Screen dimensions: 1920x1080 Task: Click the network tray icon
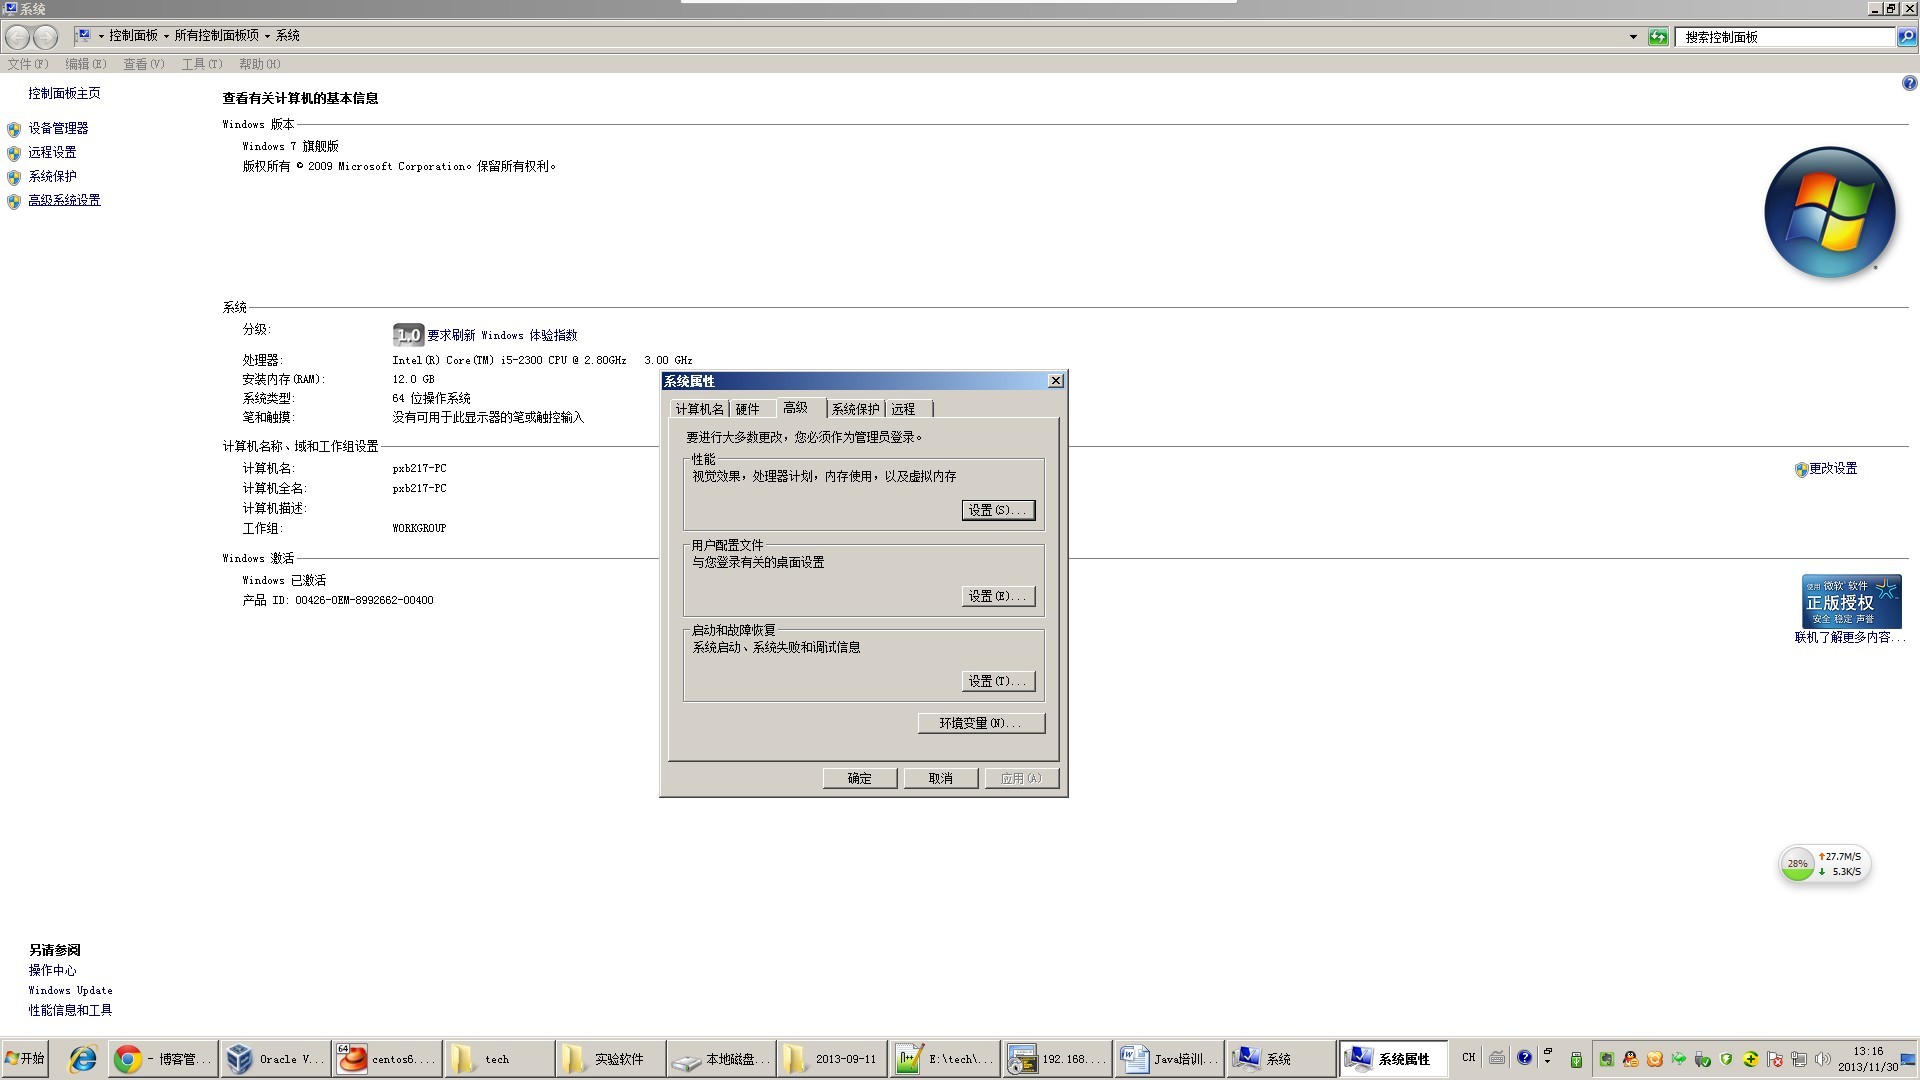(1799, 1059)
